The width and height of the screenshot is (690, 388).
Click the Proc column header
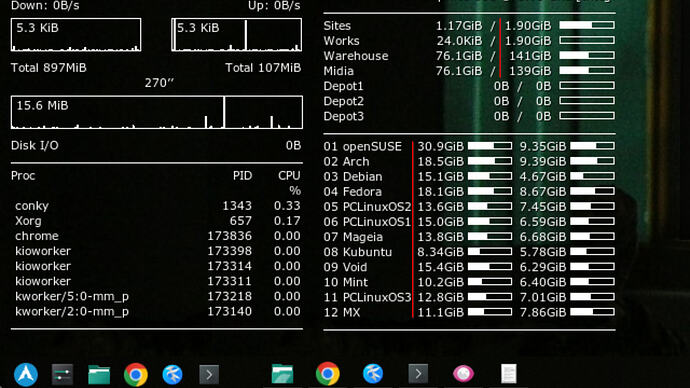[x=23, y=176]
